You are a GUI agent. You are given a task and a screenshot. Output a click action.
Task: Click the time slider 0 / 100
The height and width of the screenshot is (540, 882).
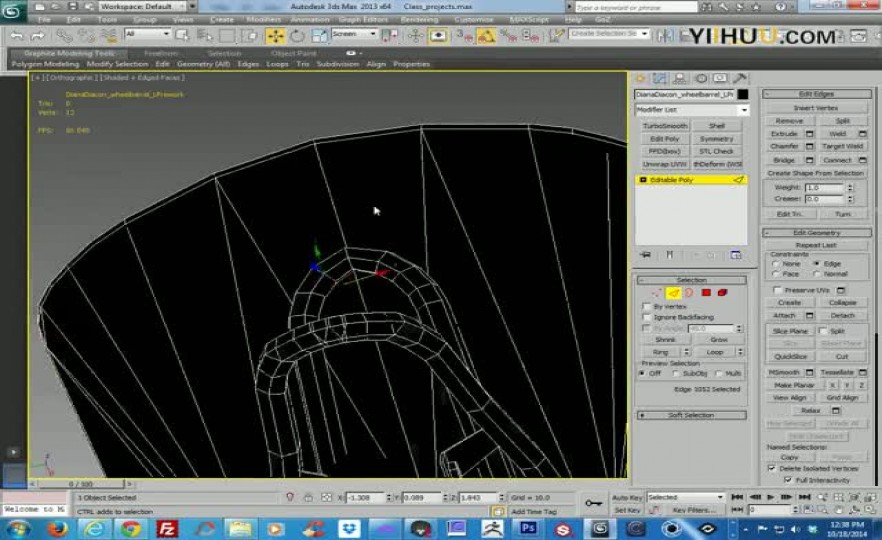[81, 484]
